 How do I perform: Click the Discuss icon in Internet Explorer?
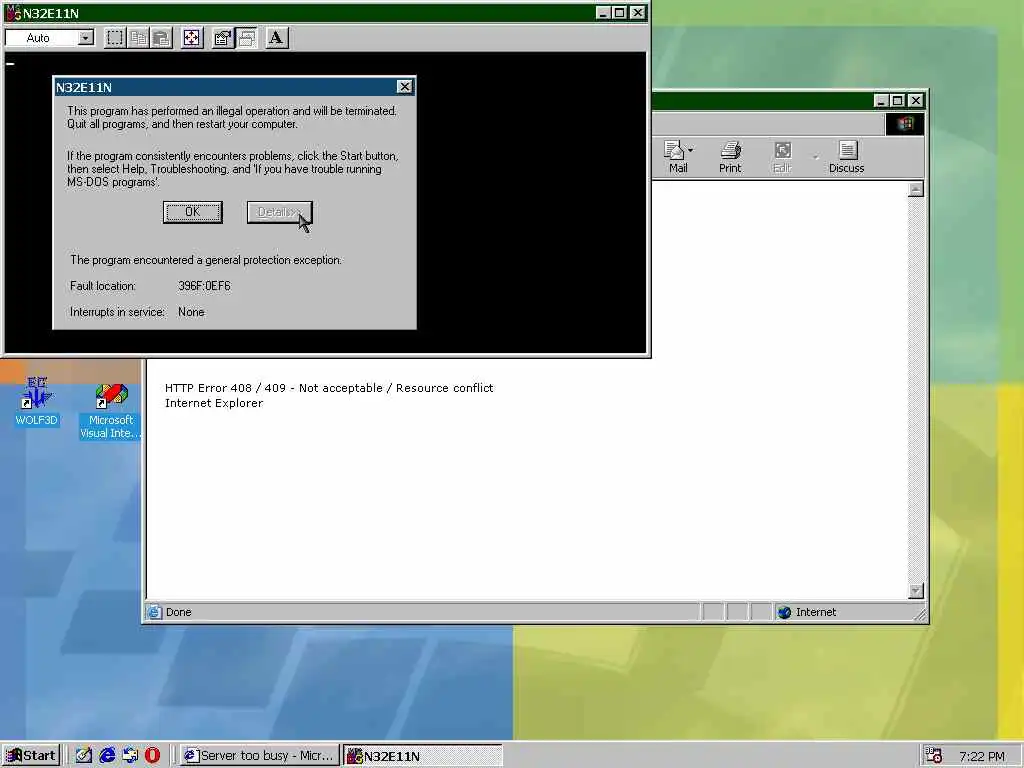coord(846,157)
